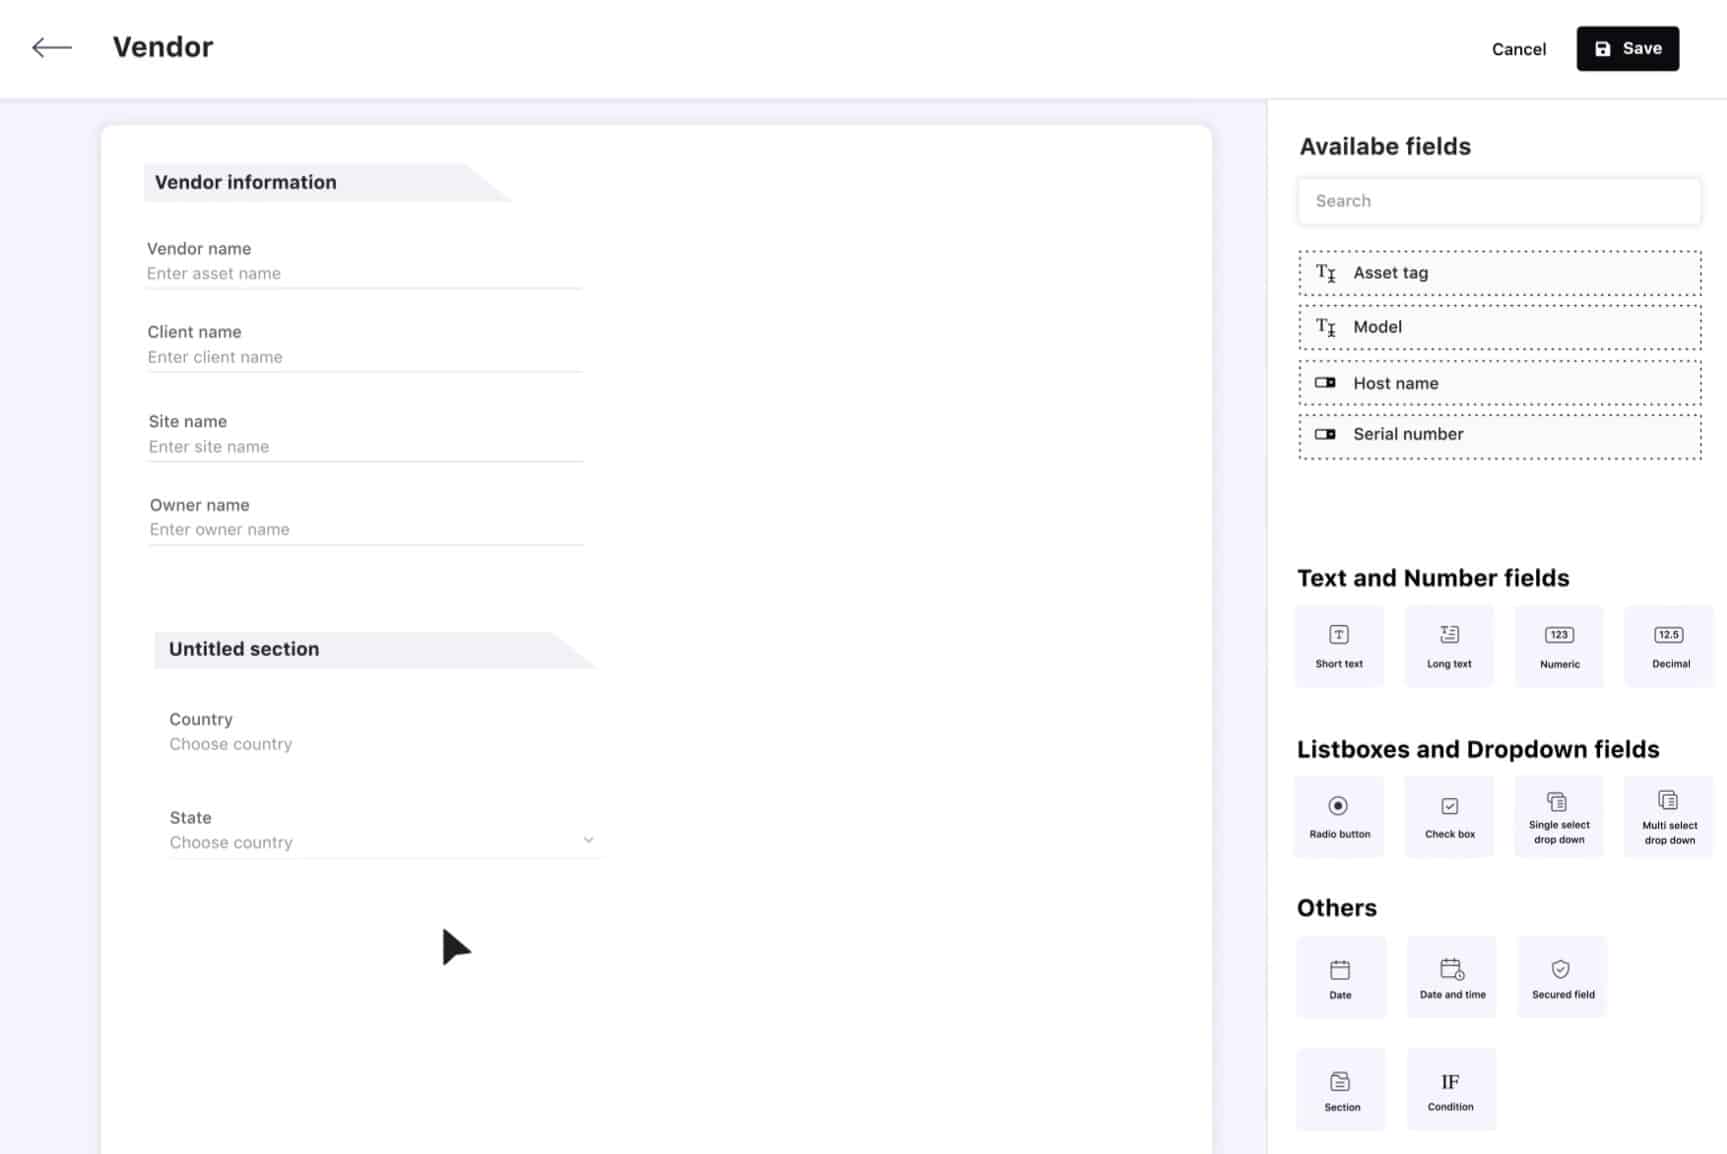1727x1154 pixels.
Task: Expand the State dropdown chevron
Action: (588, 840)
